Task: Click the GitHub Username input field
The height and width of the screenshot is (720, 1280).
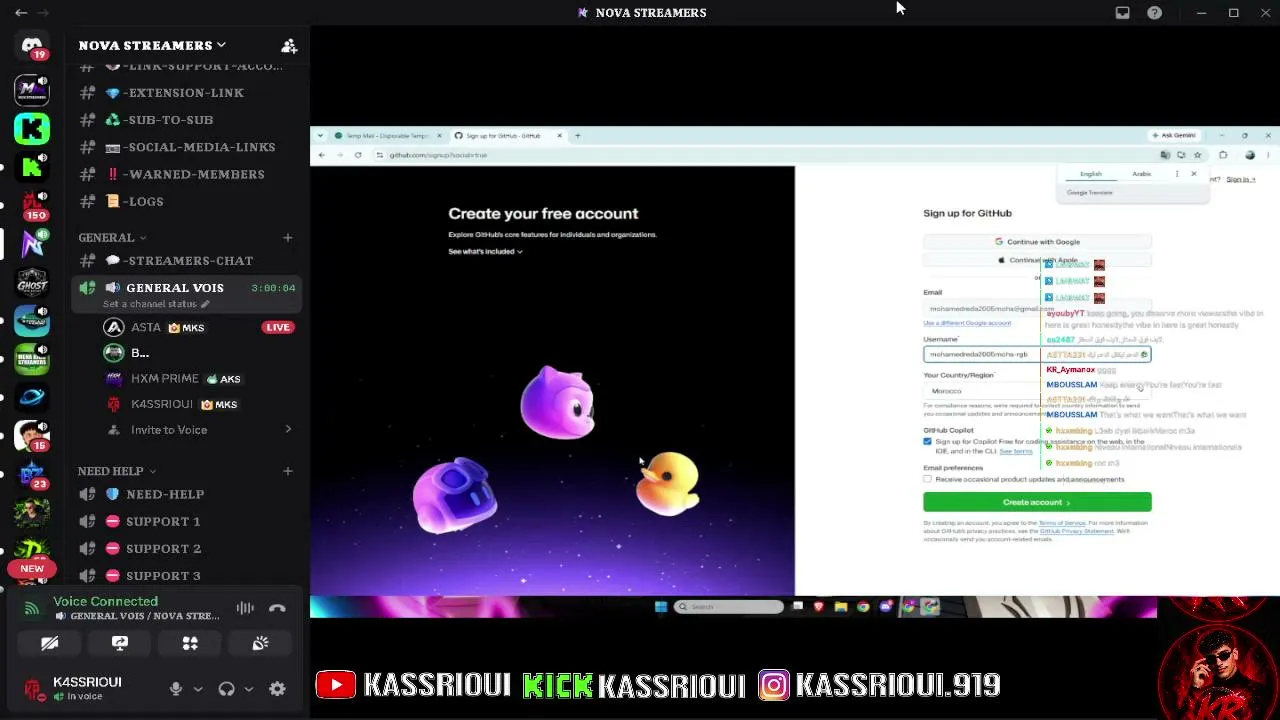Action: [x=1037, y=354]
